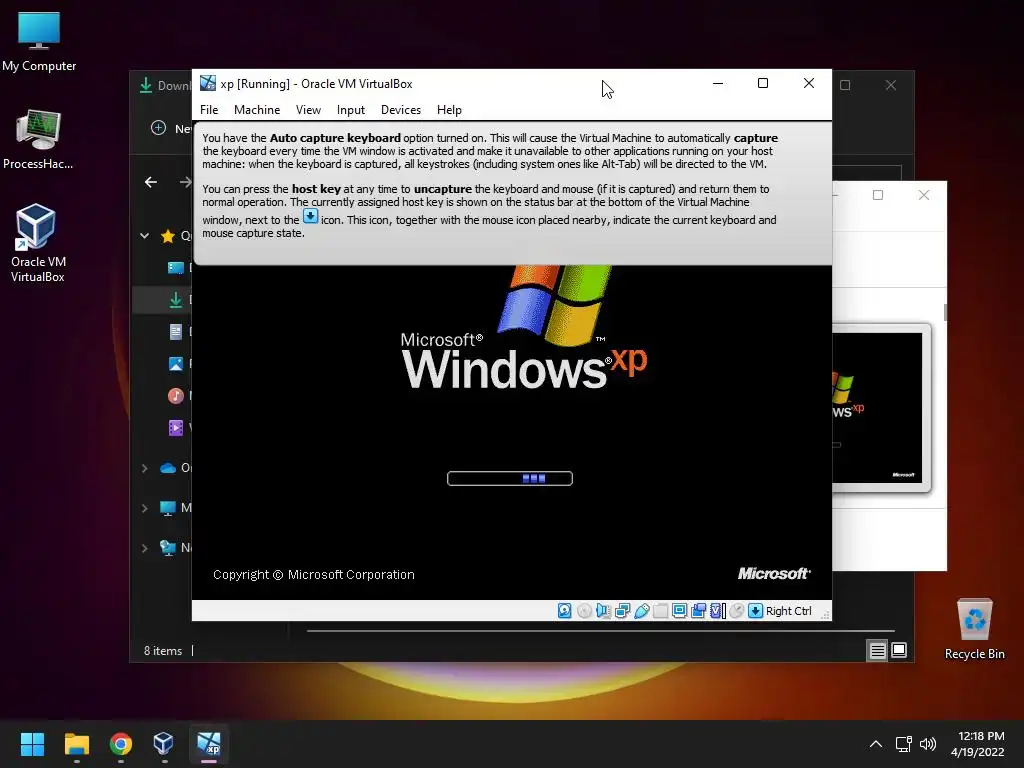Switch Explorer to details list view
1024x768 pixels.
pos(877,650)
